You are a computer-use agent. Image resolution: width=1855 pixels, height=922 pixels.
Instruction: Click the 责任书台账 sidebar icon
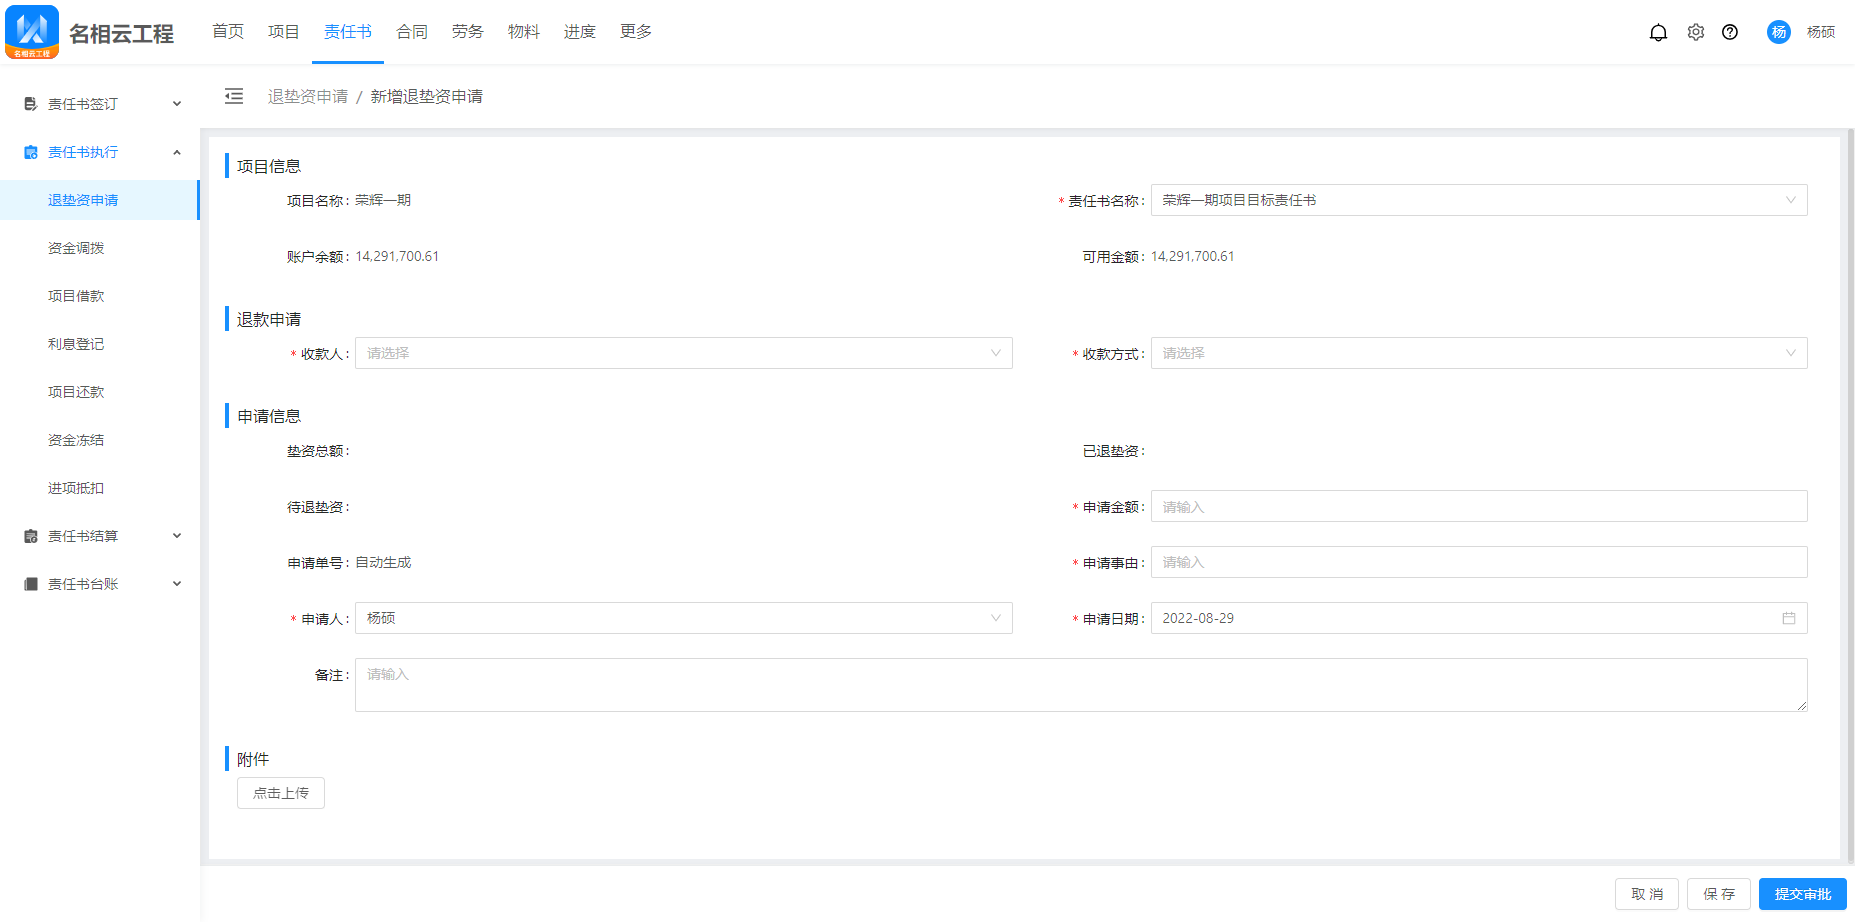point(31,584)
